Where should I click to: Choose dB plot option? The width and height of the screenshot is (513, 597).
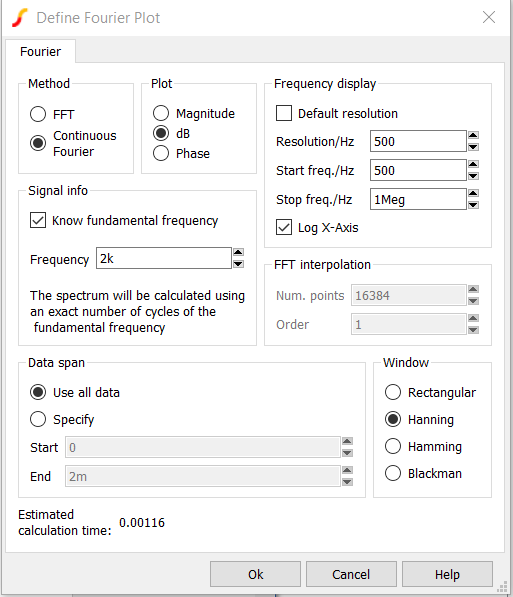(161, 133)
